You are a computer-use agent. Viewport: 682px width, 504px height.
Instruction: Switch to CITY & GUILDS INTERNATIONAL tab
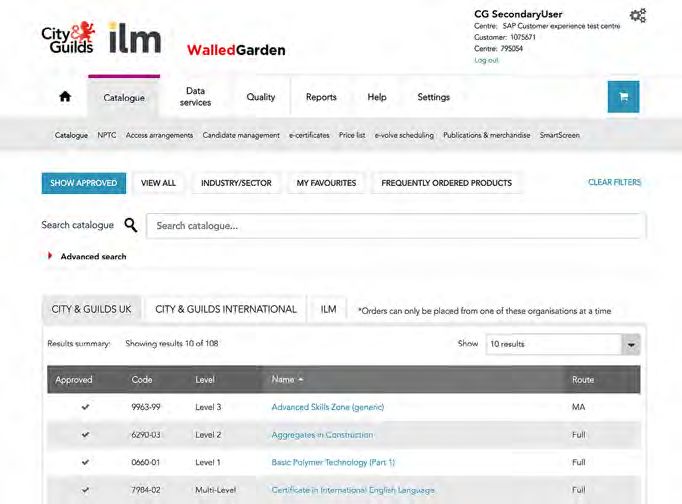tap(226, 309)
